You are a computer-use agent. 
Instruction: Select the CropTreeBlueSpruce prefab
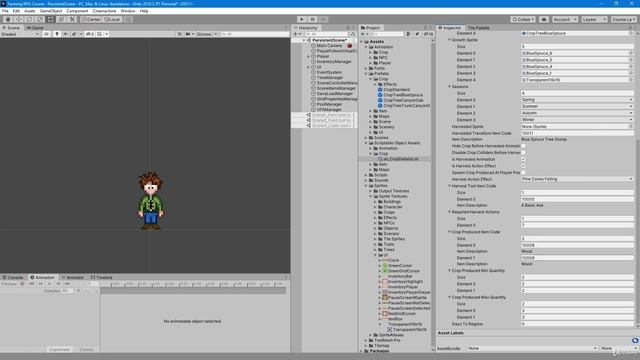(x=403, y=95)
